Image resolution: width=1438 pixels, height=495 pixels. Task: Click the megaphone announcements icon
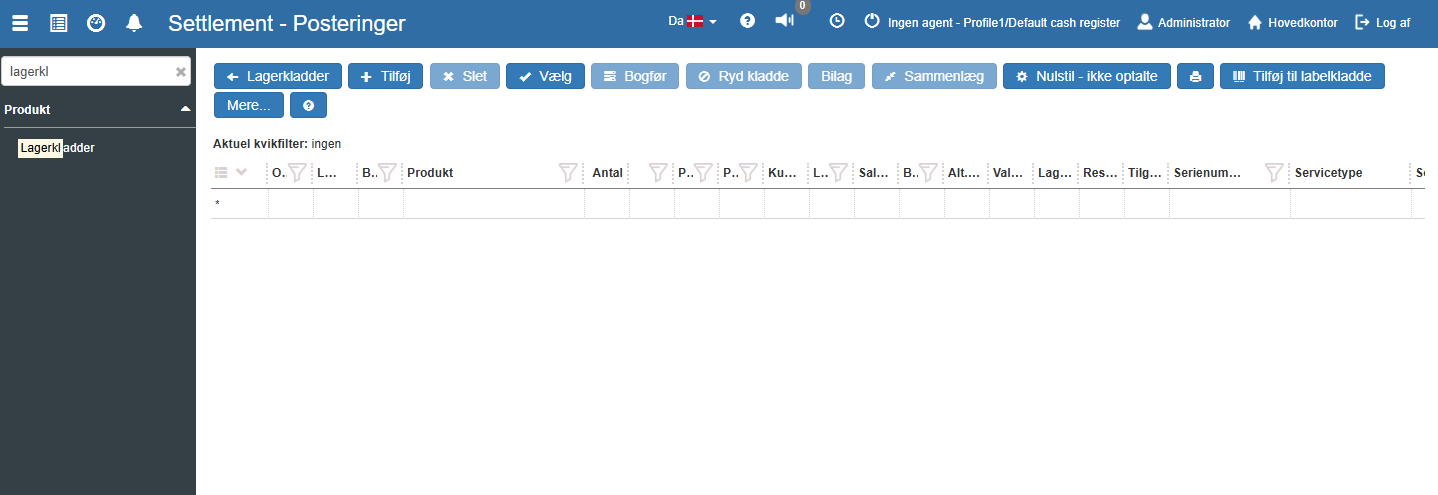click(x=785, y=21)
